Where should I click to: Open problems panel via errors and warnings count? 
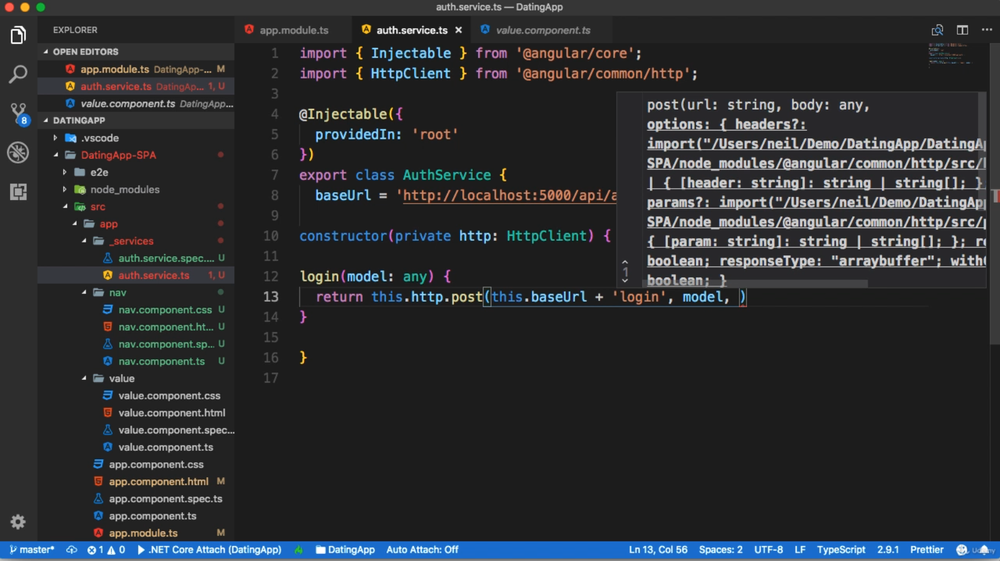coord(106,550)
